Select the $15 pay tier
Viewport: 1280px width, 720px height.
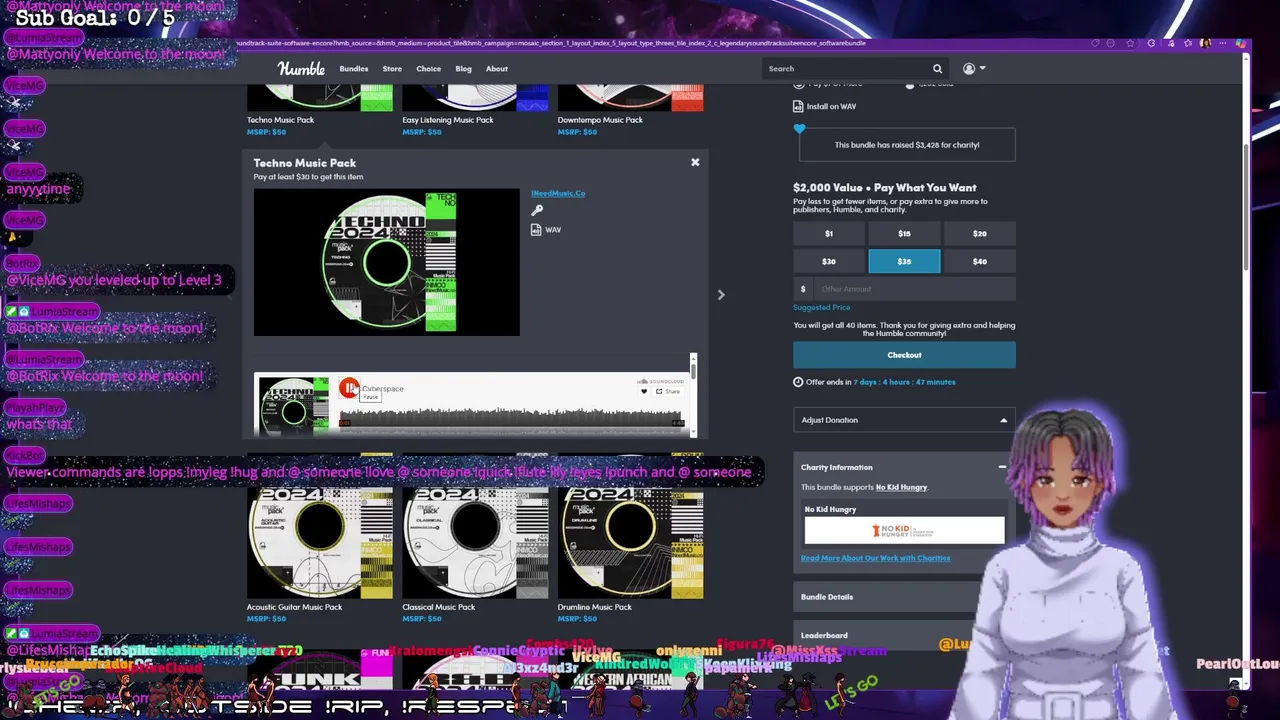[x=904, y=233]
